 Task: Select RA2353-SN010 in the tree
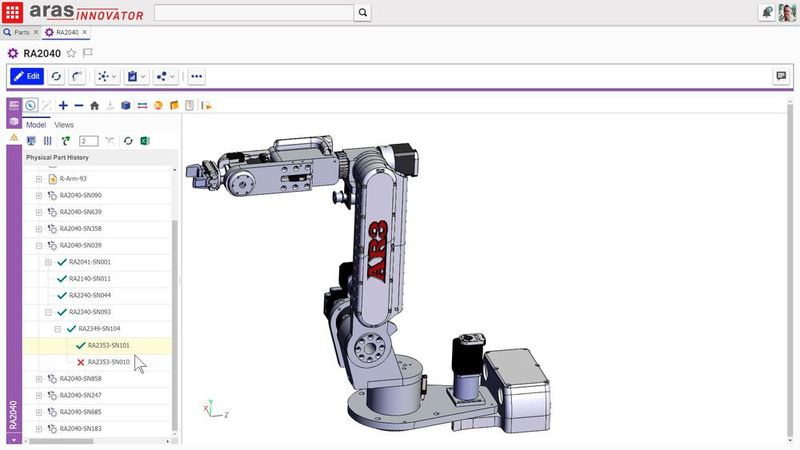pos(108,362)
